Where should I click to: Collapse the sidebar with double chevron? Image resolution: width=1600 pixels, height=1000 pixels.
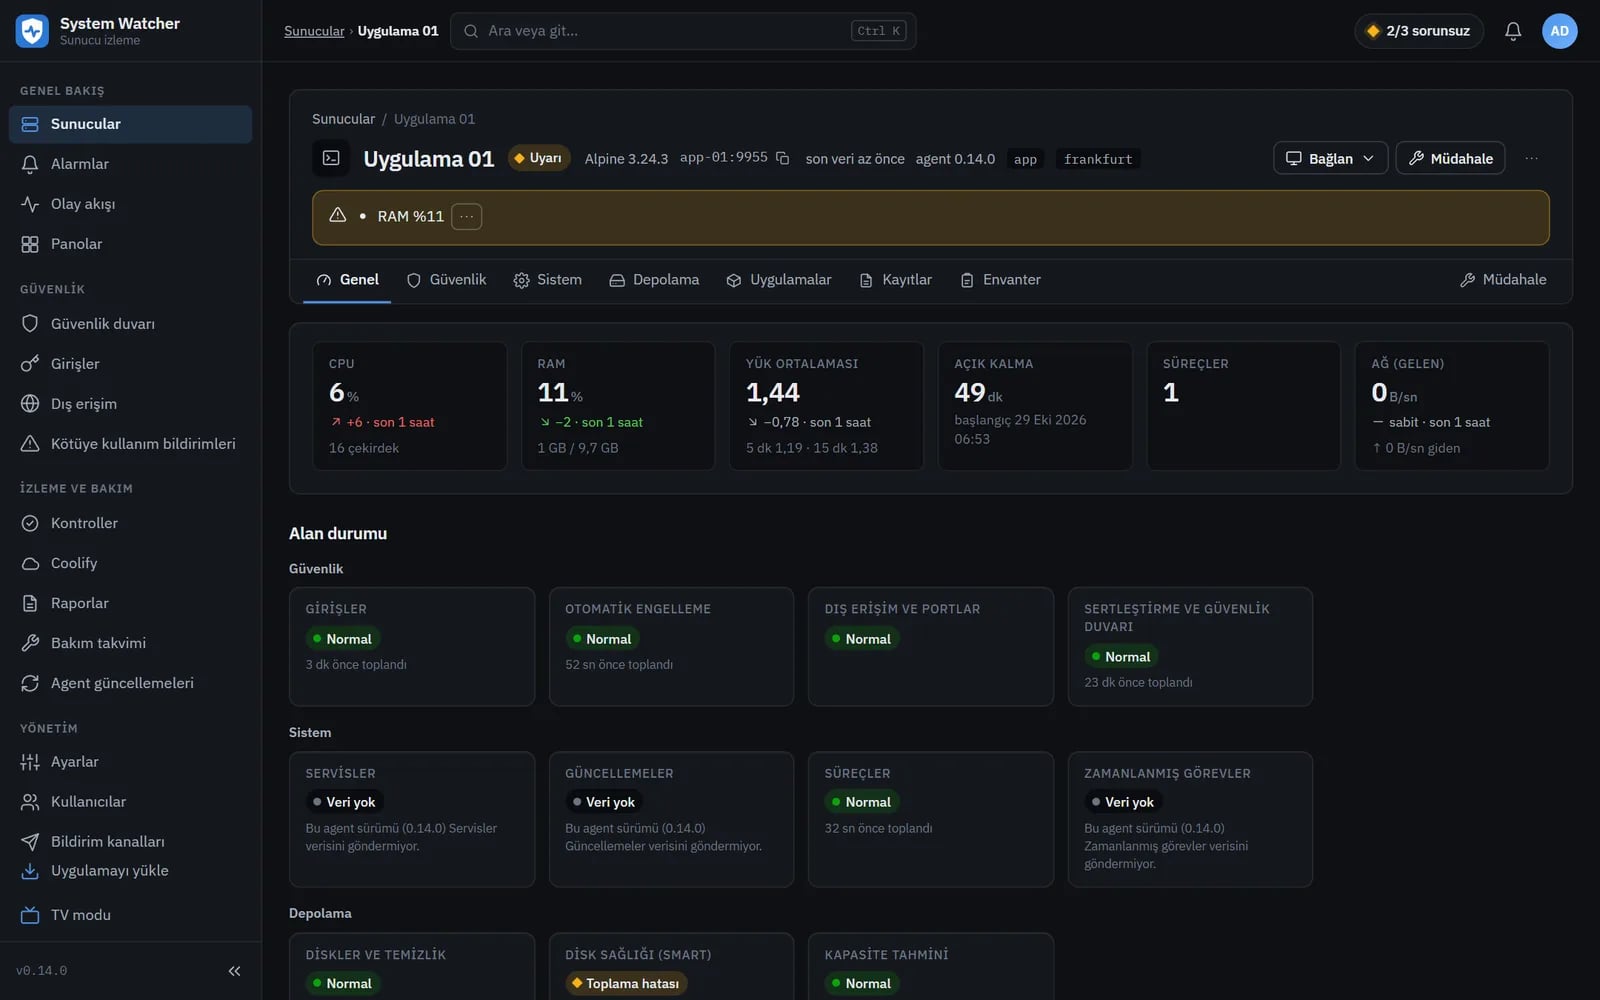click(234, 971)
